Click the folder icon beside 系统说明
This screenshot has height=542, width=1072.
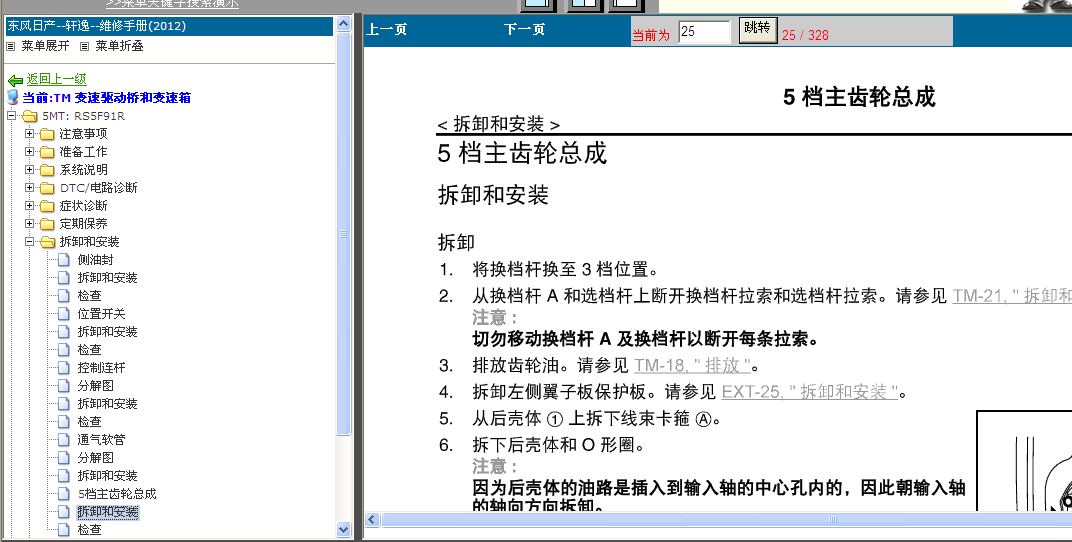pos(47,170)
